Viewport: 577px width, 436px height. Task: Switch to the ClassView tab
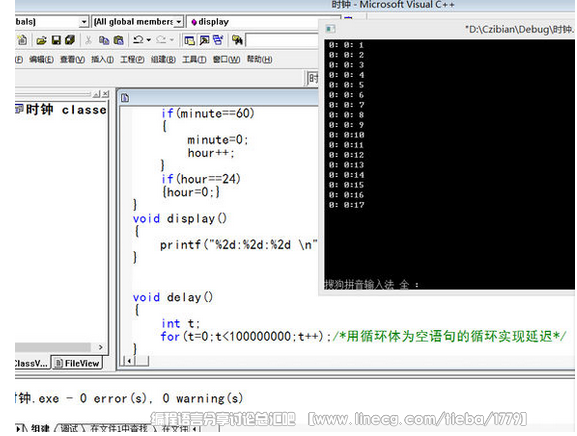32,364
